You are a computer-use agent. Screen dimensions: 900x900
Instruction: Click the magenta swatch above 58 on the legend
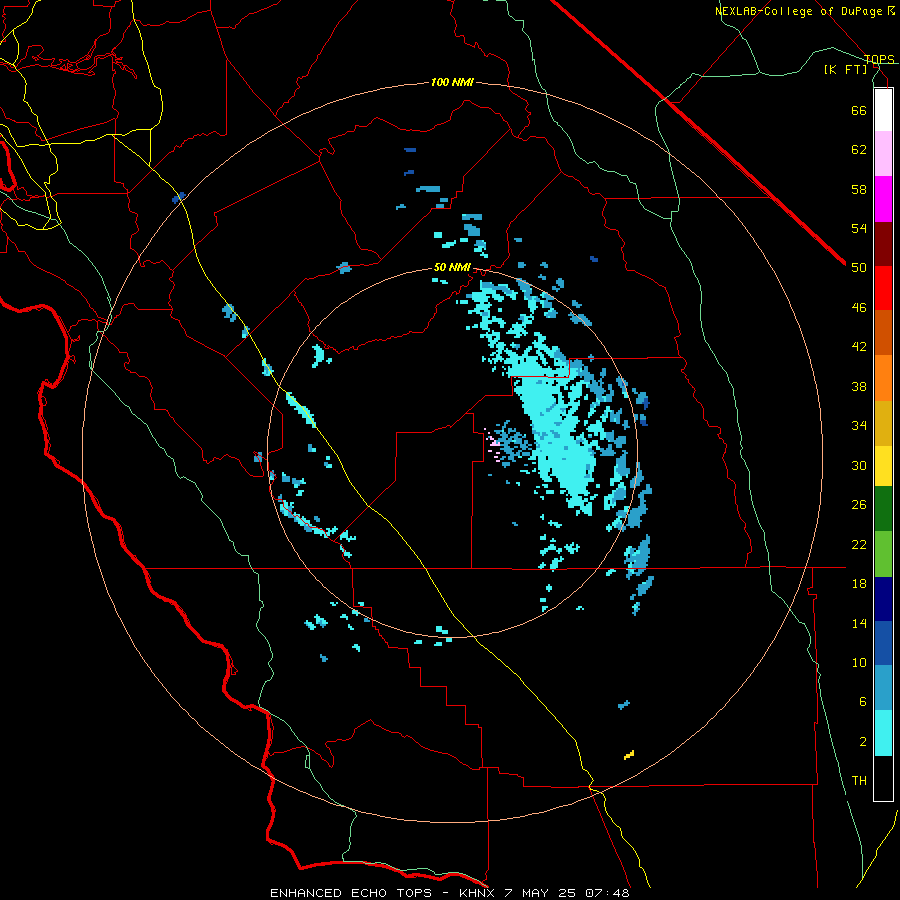883,199
